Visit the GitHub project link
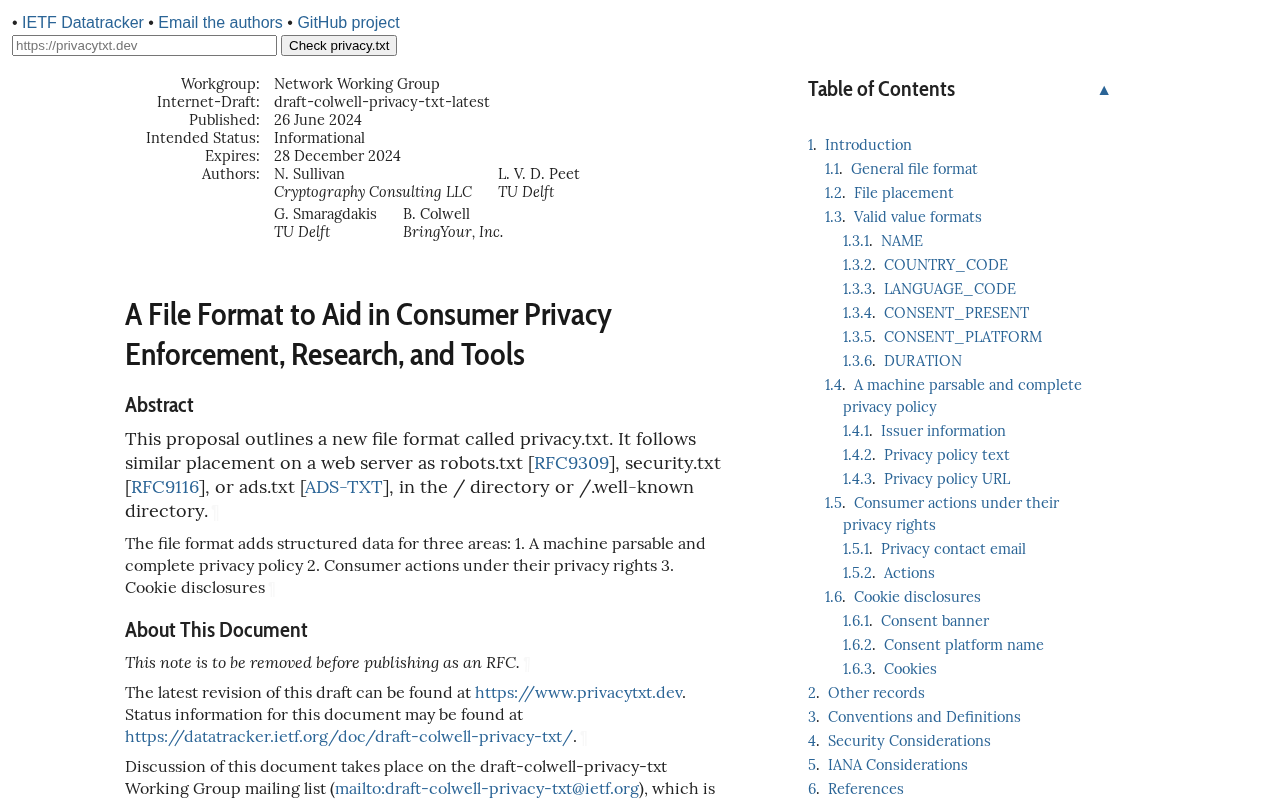This screenshot has width=1280, height=800. point(348,22)
